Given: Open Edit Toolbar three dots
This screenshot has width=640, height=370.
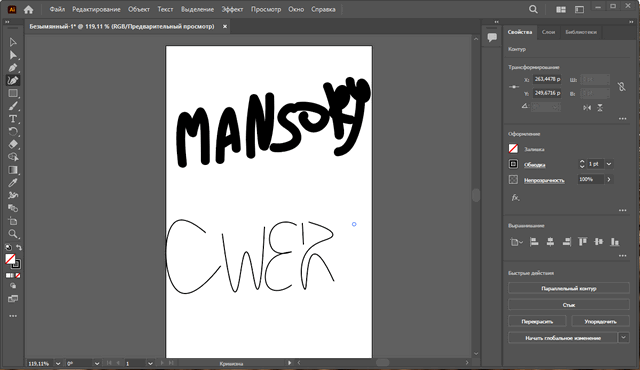Looking at the screenshot, I should [x=13, y=316].
